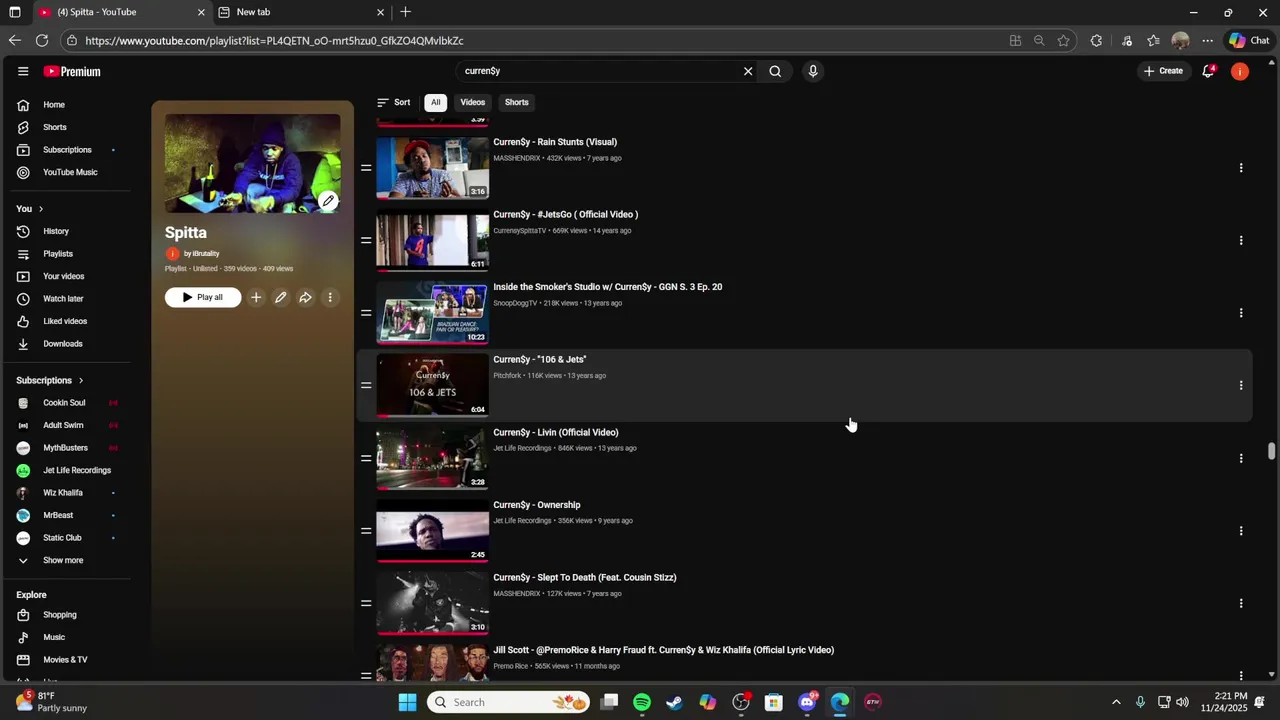This screenshot has width=1280, height=720.
Task: Open a new browser tab with plus
Action: pyautogui.click(x=405, y=12)
